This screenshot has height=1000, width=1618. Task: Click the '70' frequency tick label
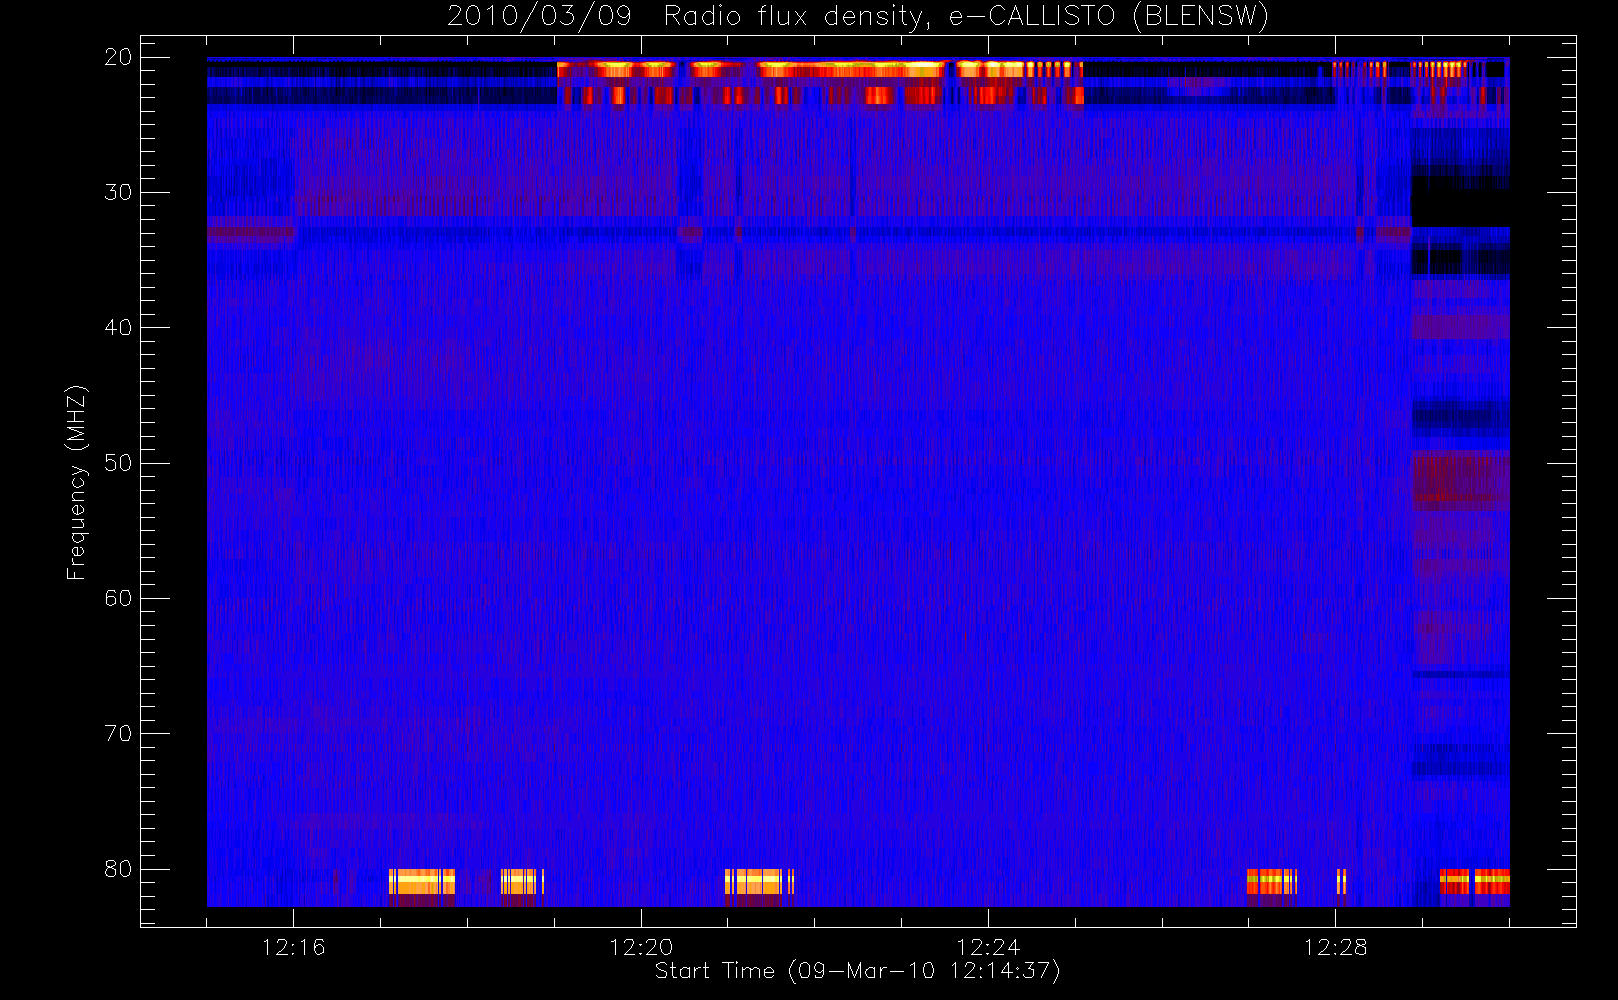pos(118,733)
